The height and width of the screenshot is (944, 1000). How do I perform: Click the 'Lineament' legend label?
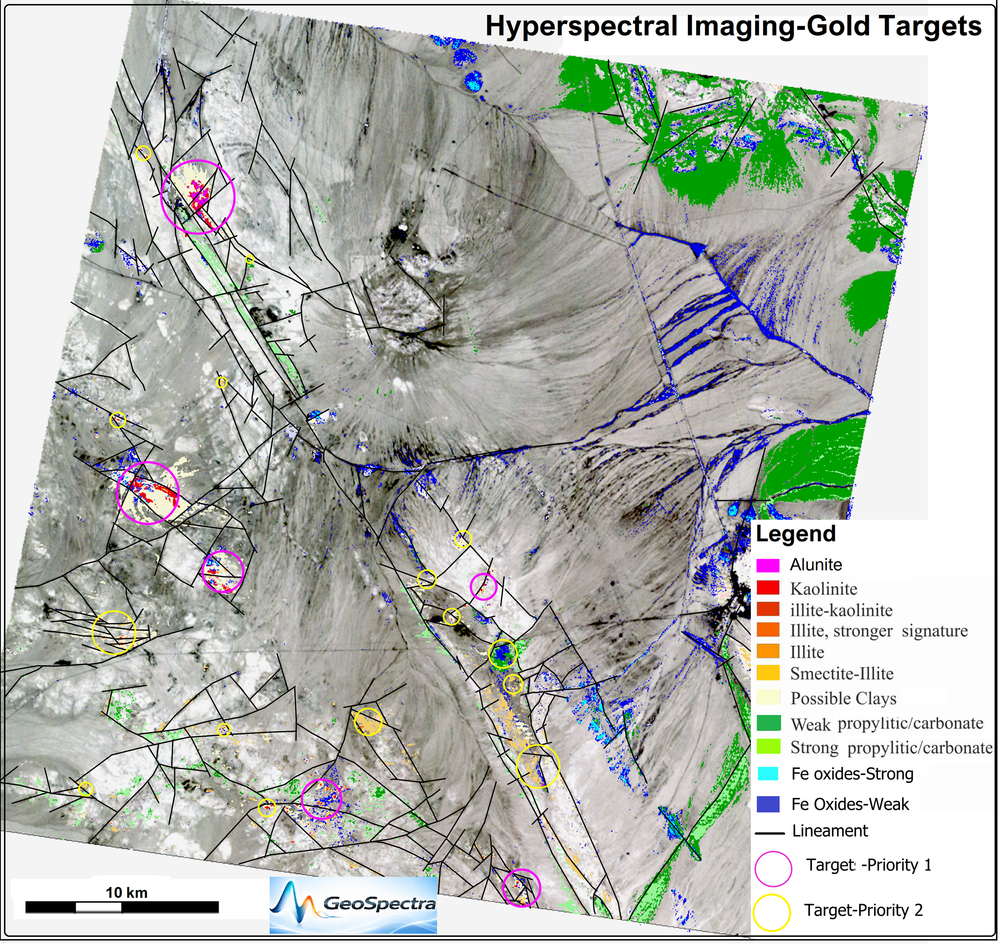point(830,831)
